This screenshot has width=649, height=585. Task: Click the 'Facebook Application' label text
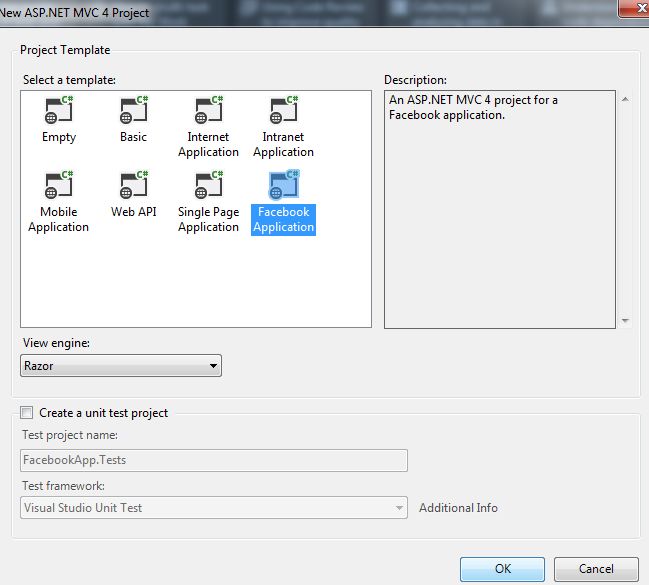coord(284,220)
